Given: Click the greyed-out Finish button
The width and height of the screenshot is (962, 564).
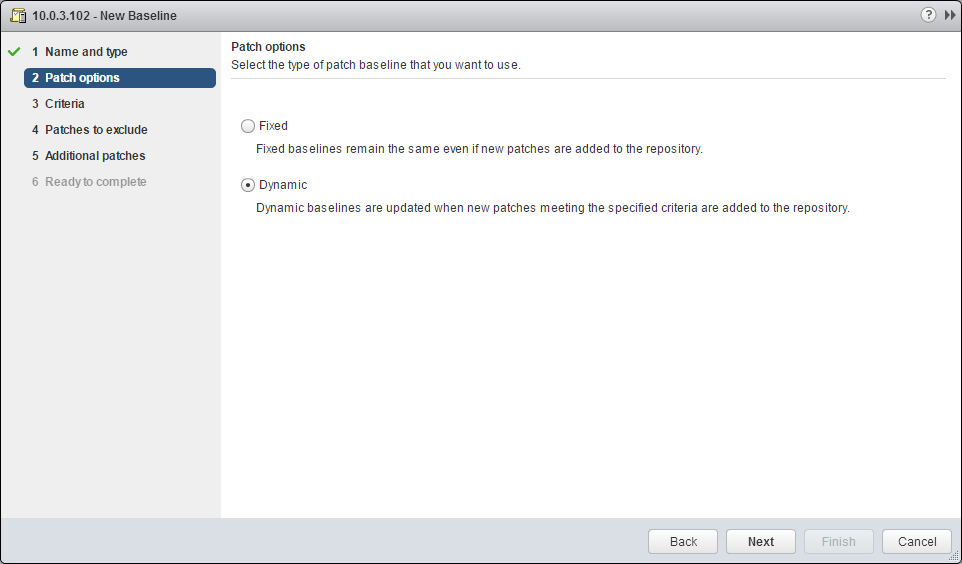Looking at the screenshot, I should coord(838,541).
